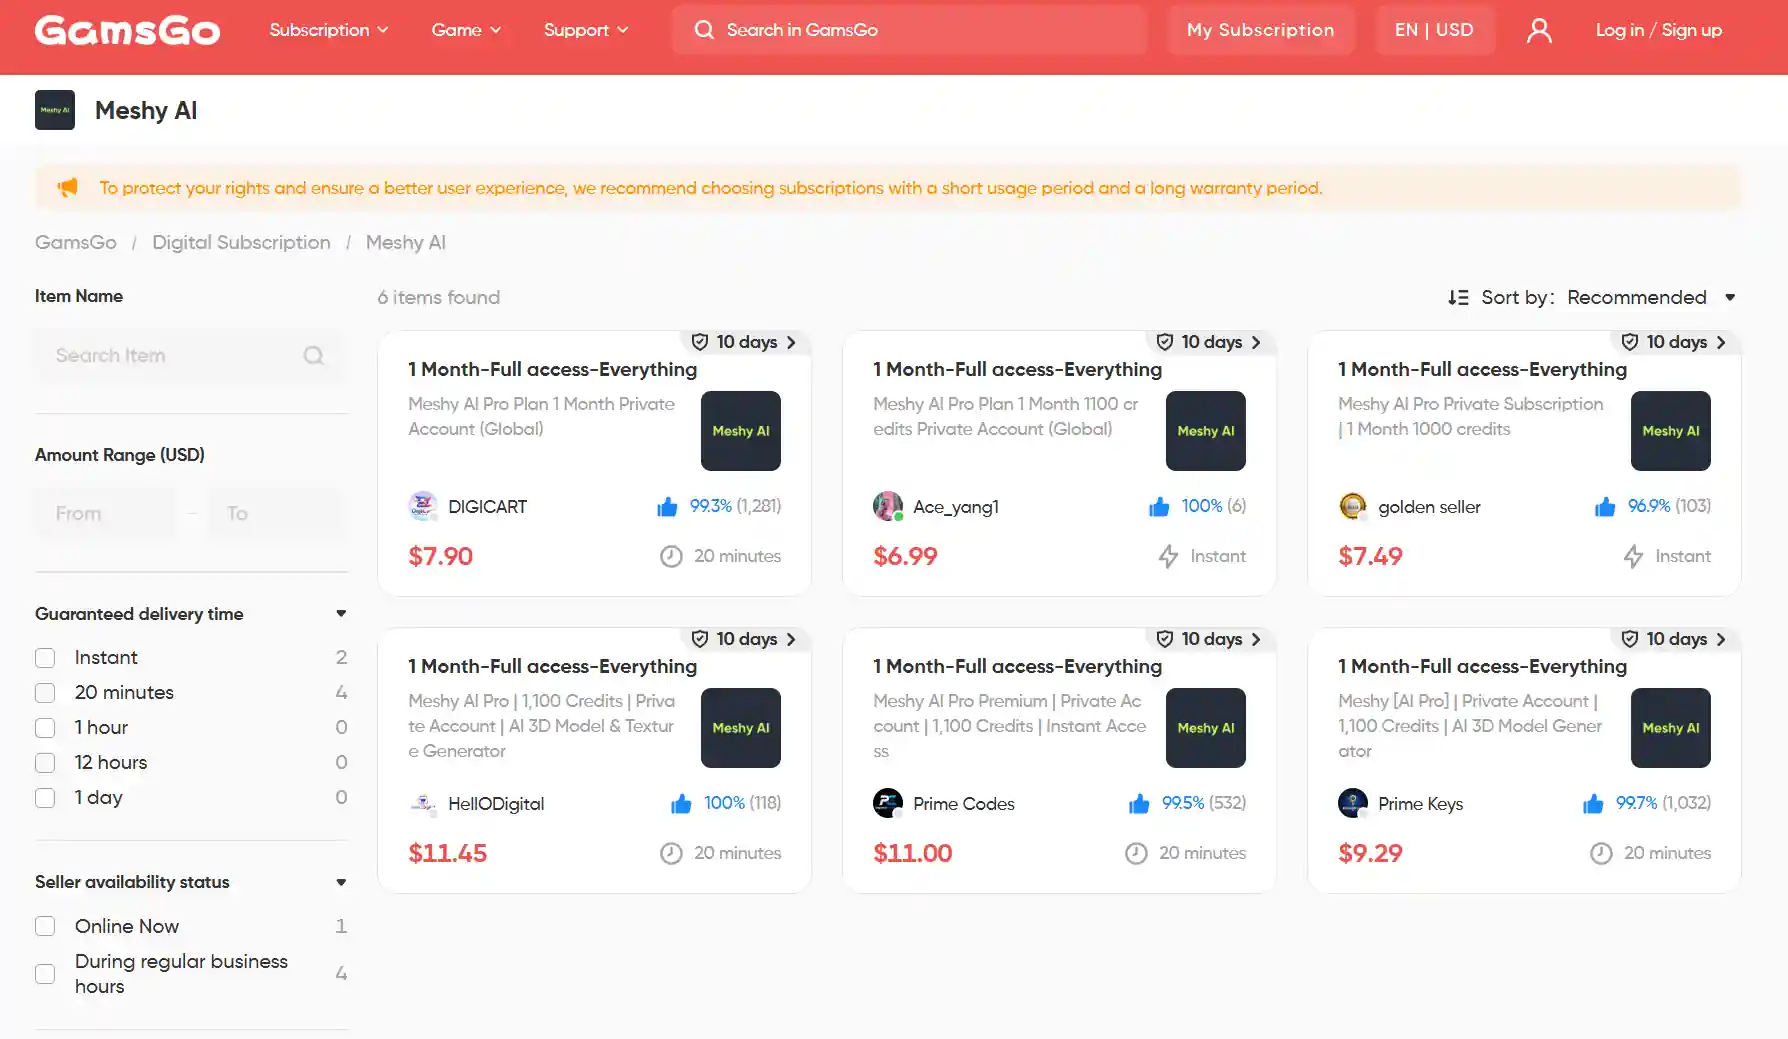The width and height of the screenshot is (1788, 1039).
Task: Click the amount range To field
Action: pos(278,513)
